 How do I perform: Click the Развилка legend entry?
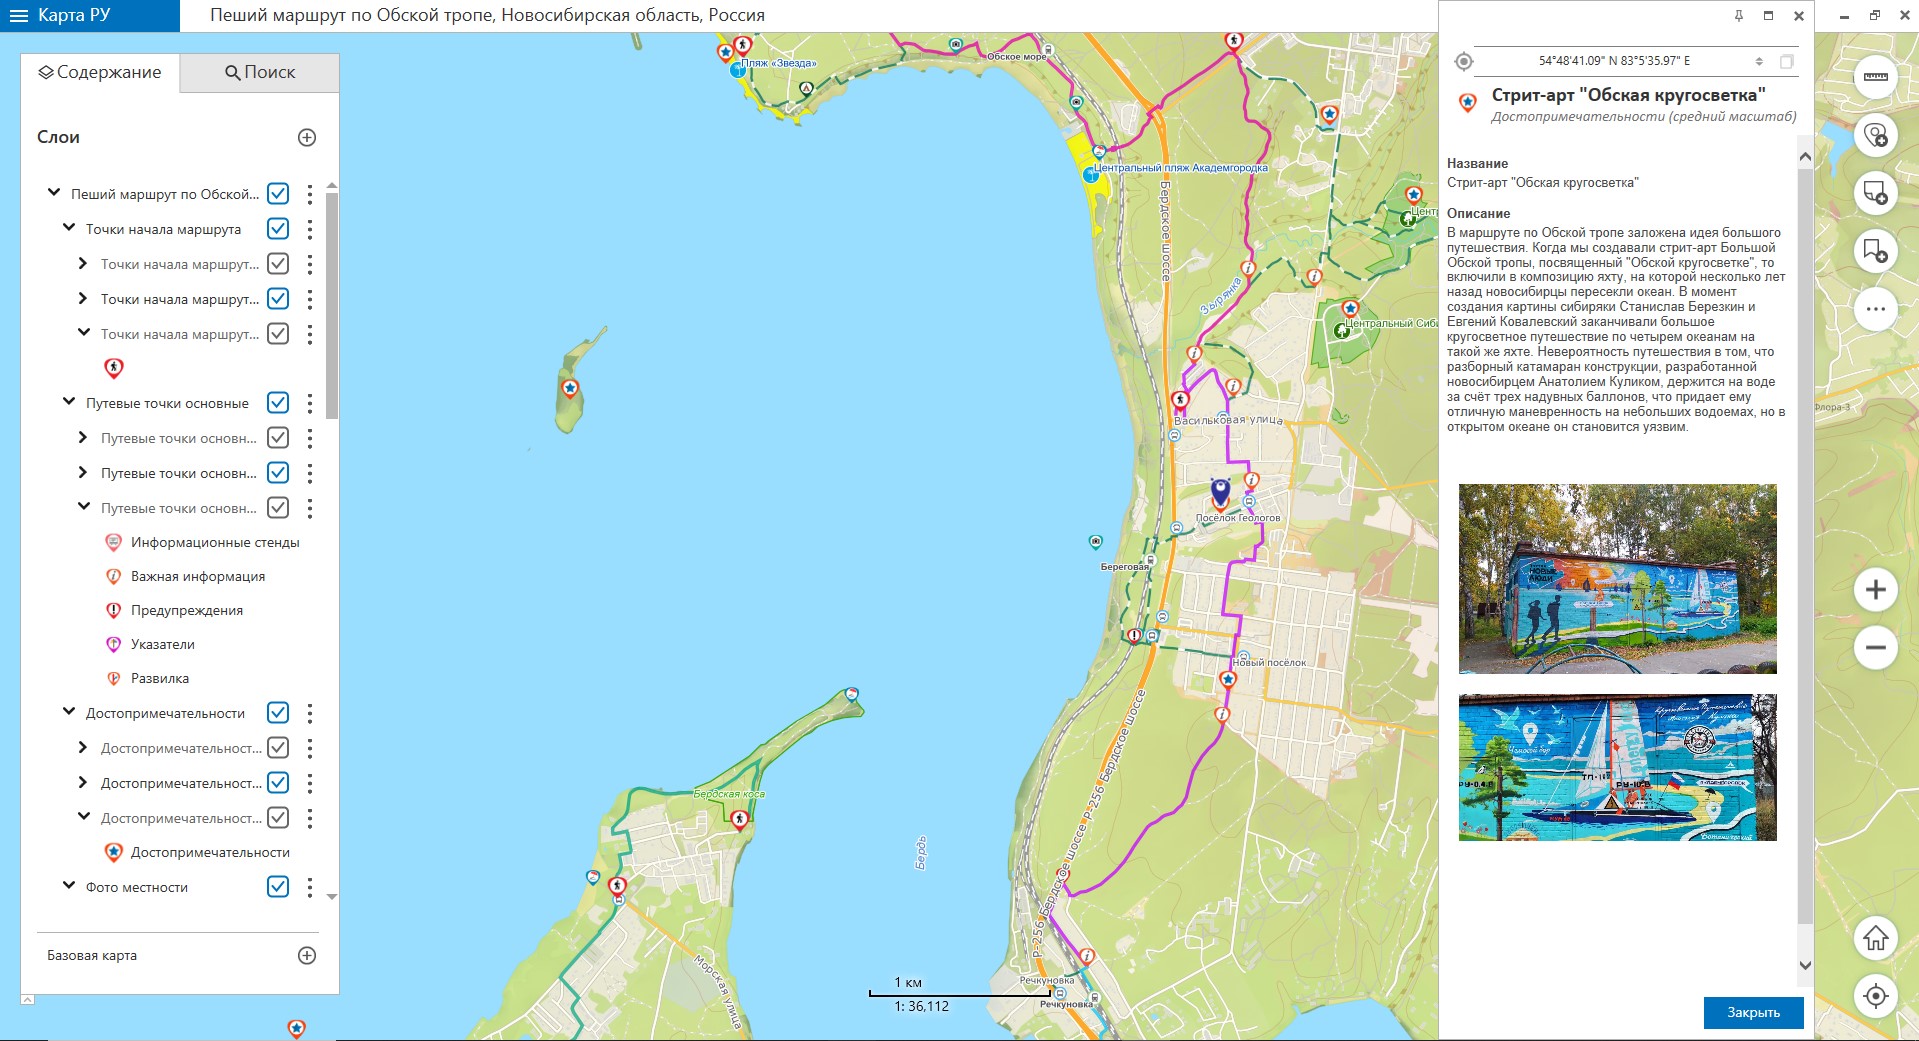160,678
